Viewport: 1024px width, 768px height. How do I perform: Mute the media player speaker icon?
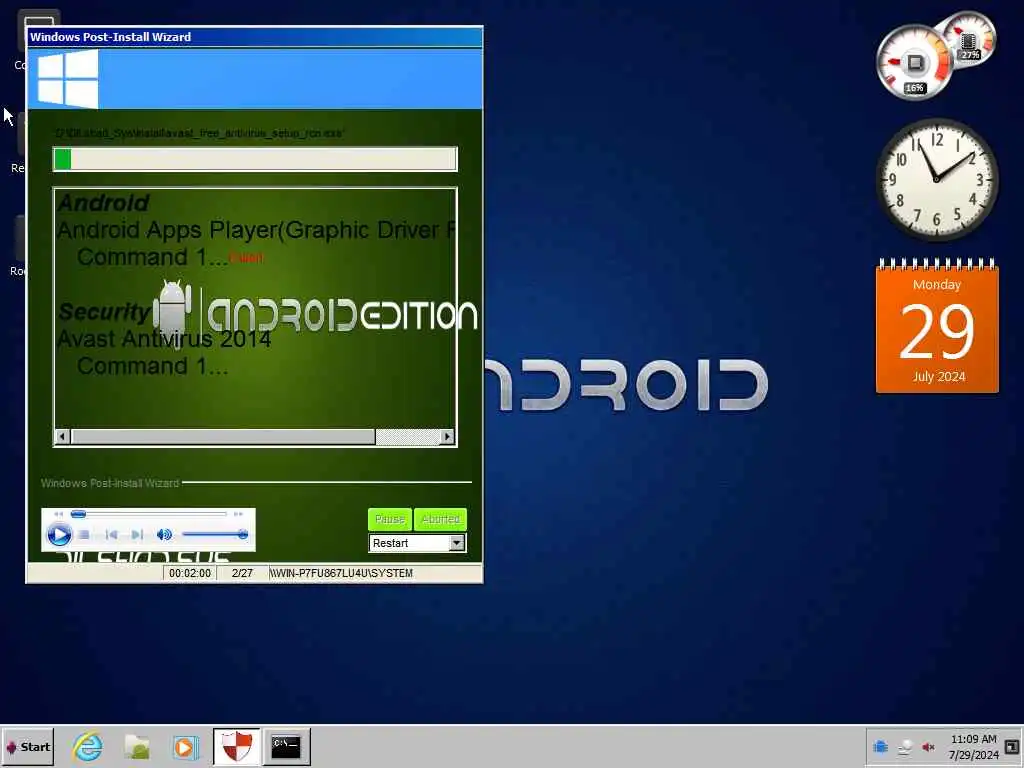(x=164, y=535)
